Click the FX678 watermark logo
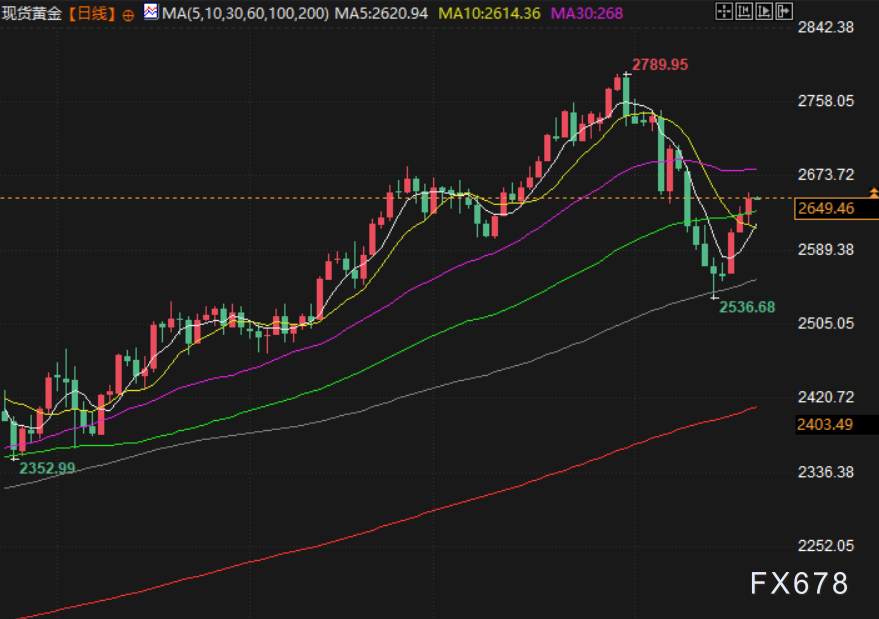 [x=799, y=583]
